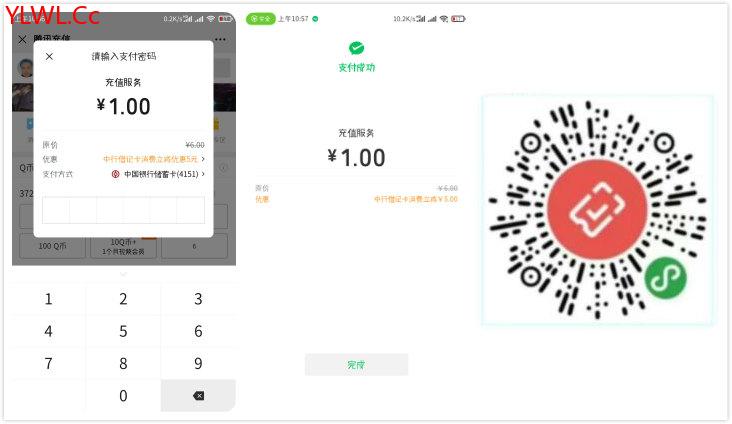
Task: Collapse the numeric keypad with the chevron
Action: 123,274
